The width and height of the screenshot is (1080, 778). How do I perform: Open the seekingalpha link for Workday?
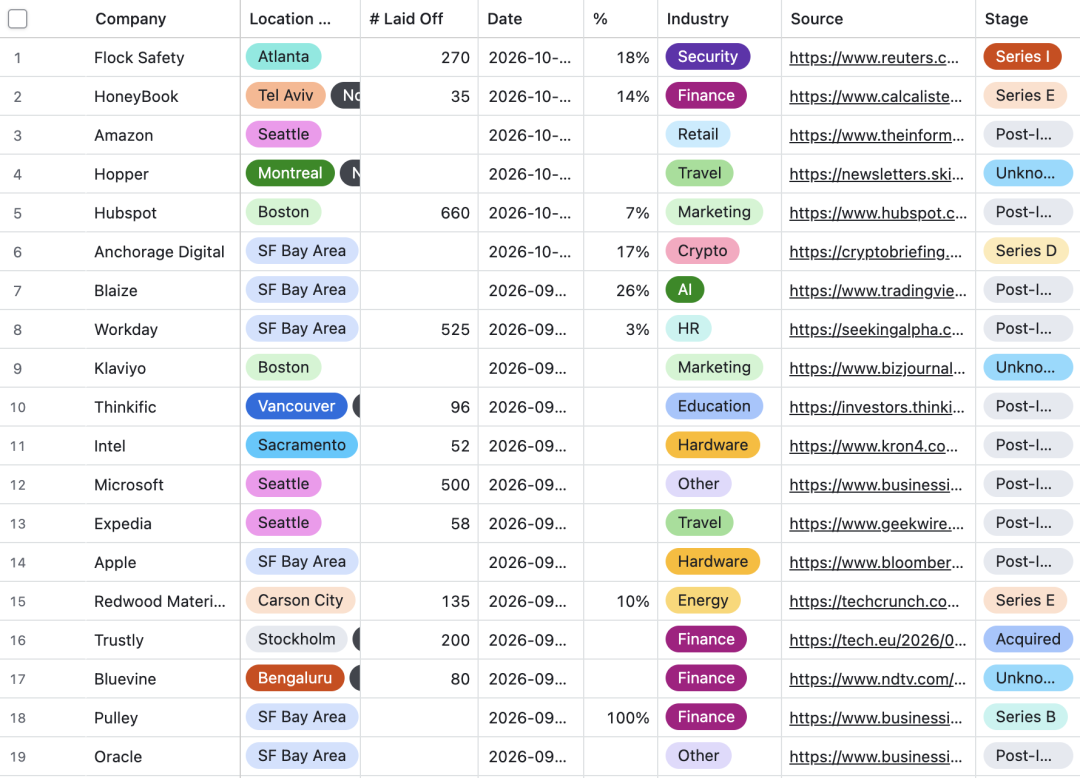[x=876, y=330]
